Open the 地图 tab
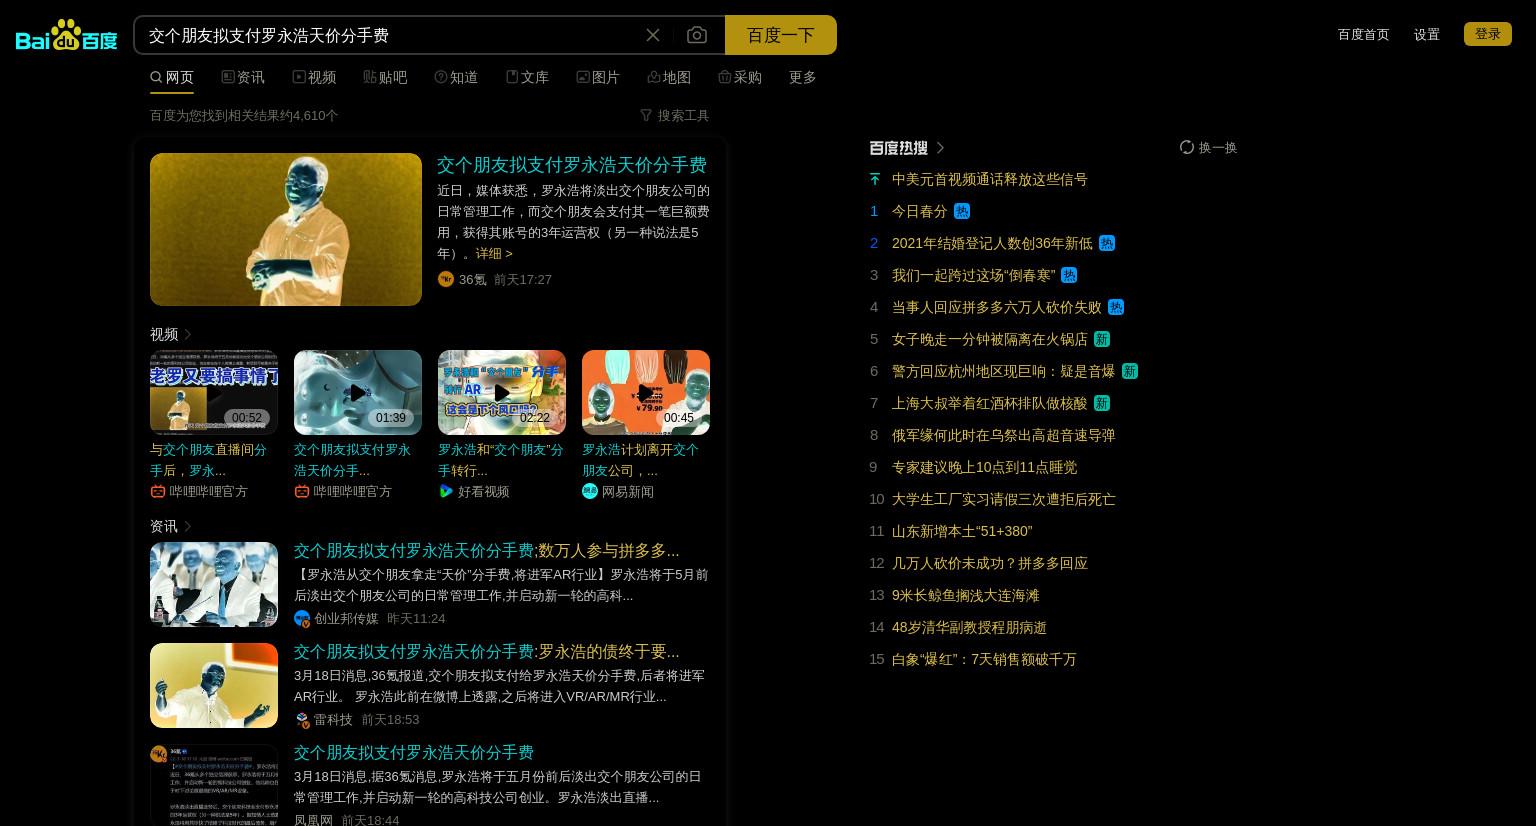 pyautogui.click(x=669, y=77)
